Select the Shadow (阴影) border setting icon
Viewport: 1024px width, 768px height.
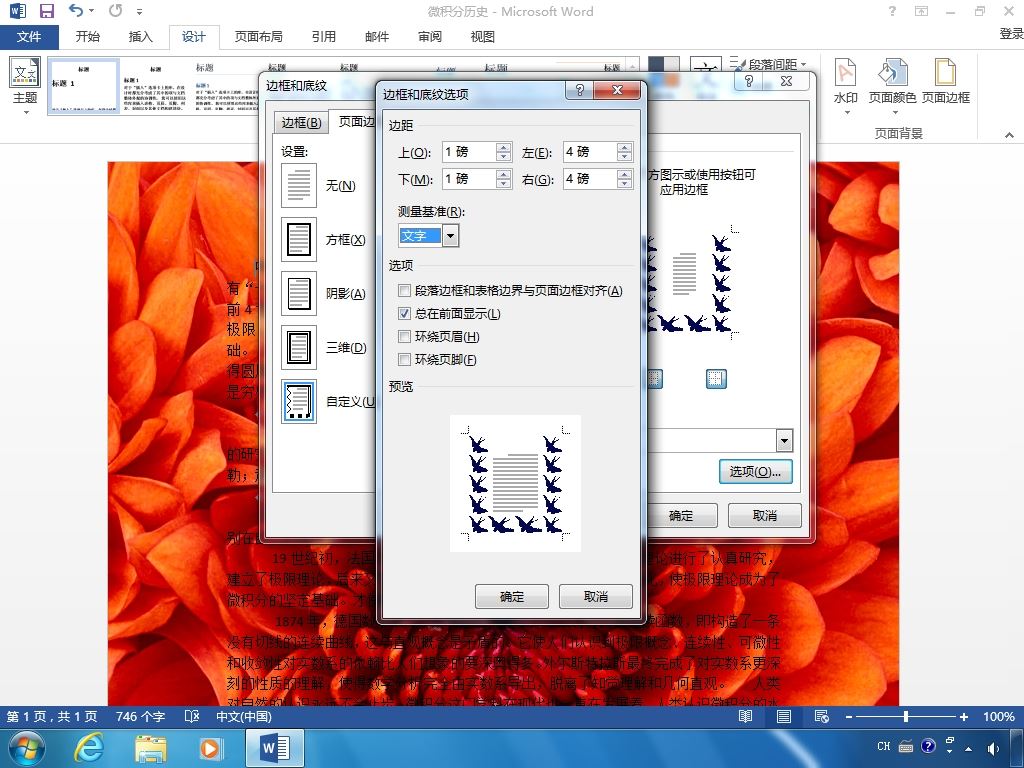[x=299, y=293]
